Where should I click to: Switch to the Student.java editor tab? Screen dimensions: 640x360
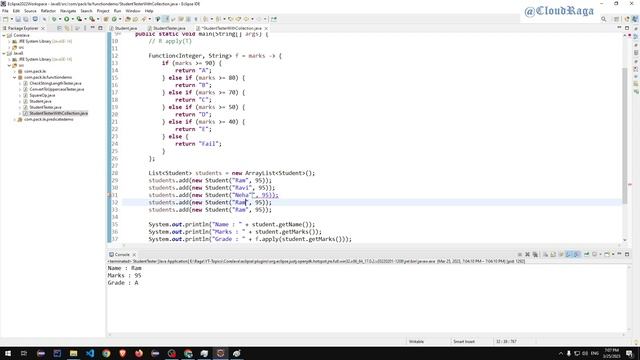123,28
